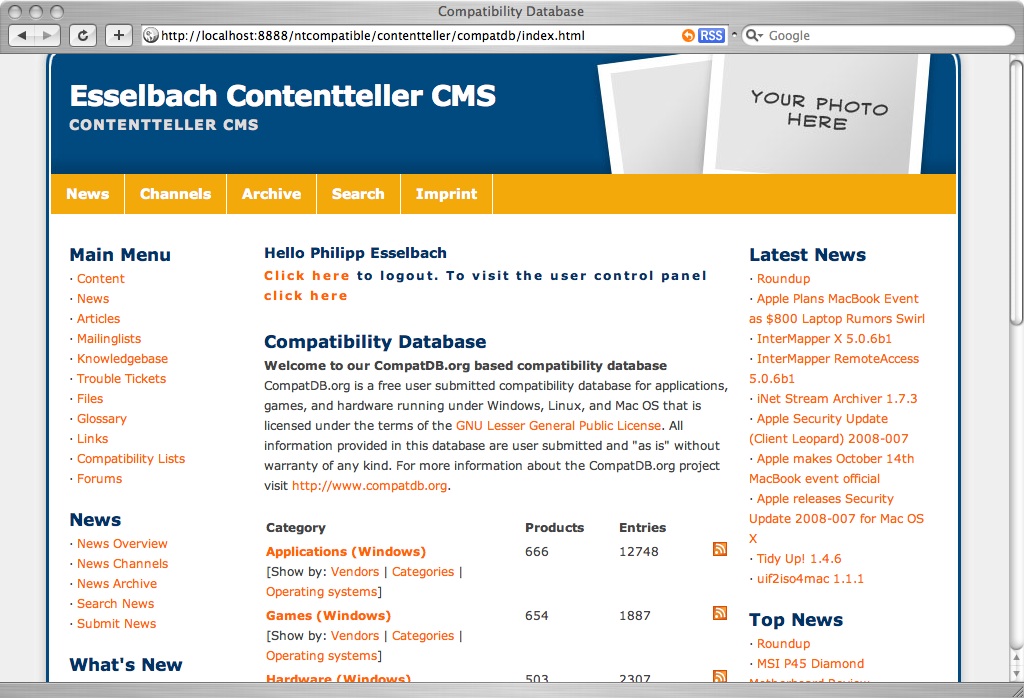Reload the page with the refresh button
The width and height of the screenshot is (1024, 698).
click(x=83, y=35)
